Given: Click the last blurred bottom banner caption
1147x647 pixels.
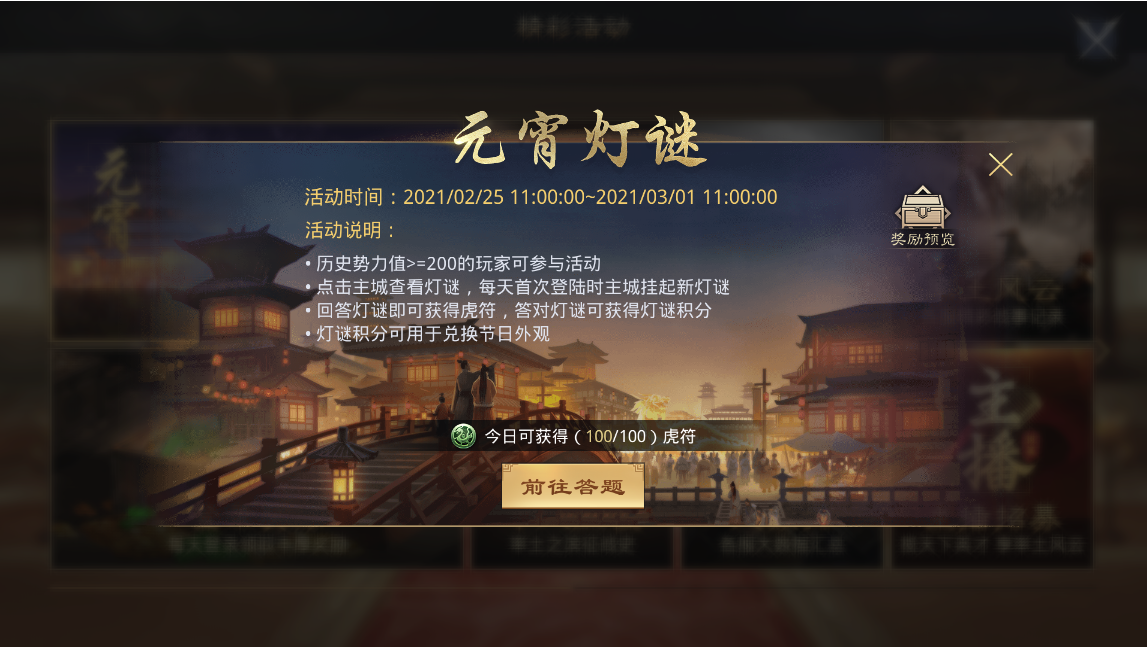Looking at the screenshot, I should (x=992, y=545).
